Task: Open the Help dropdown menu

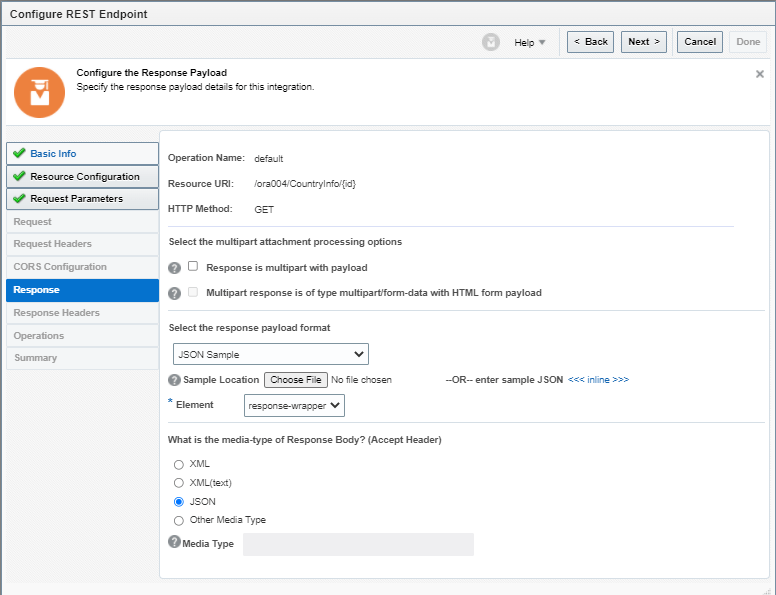Action: point(529,42)
